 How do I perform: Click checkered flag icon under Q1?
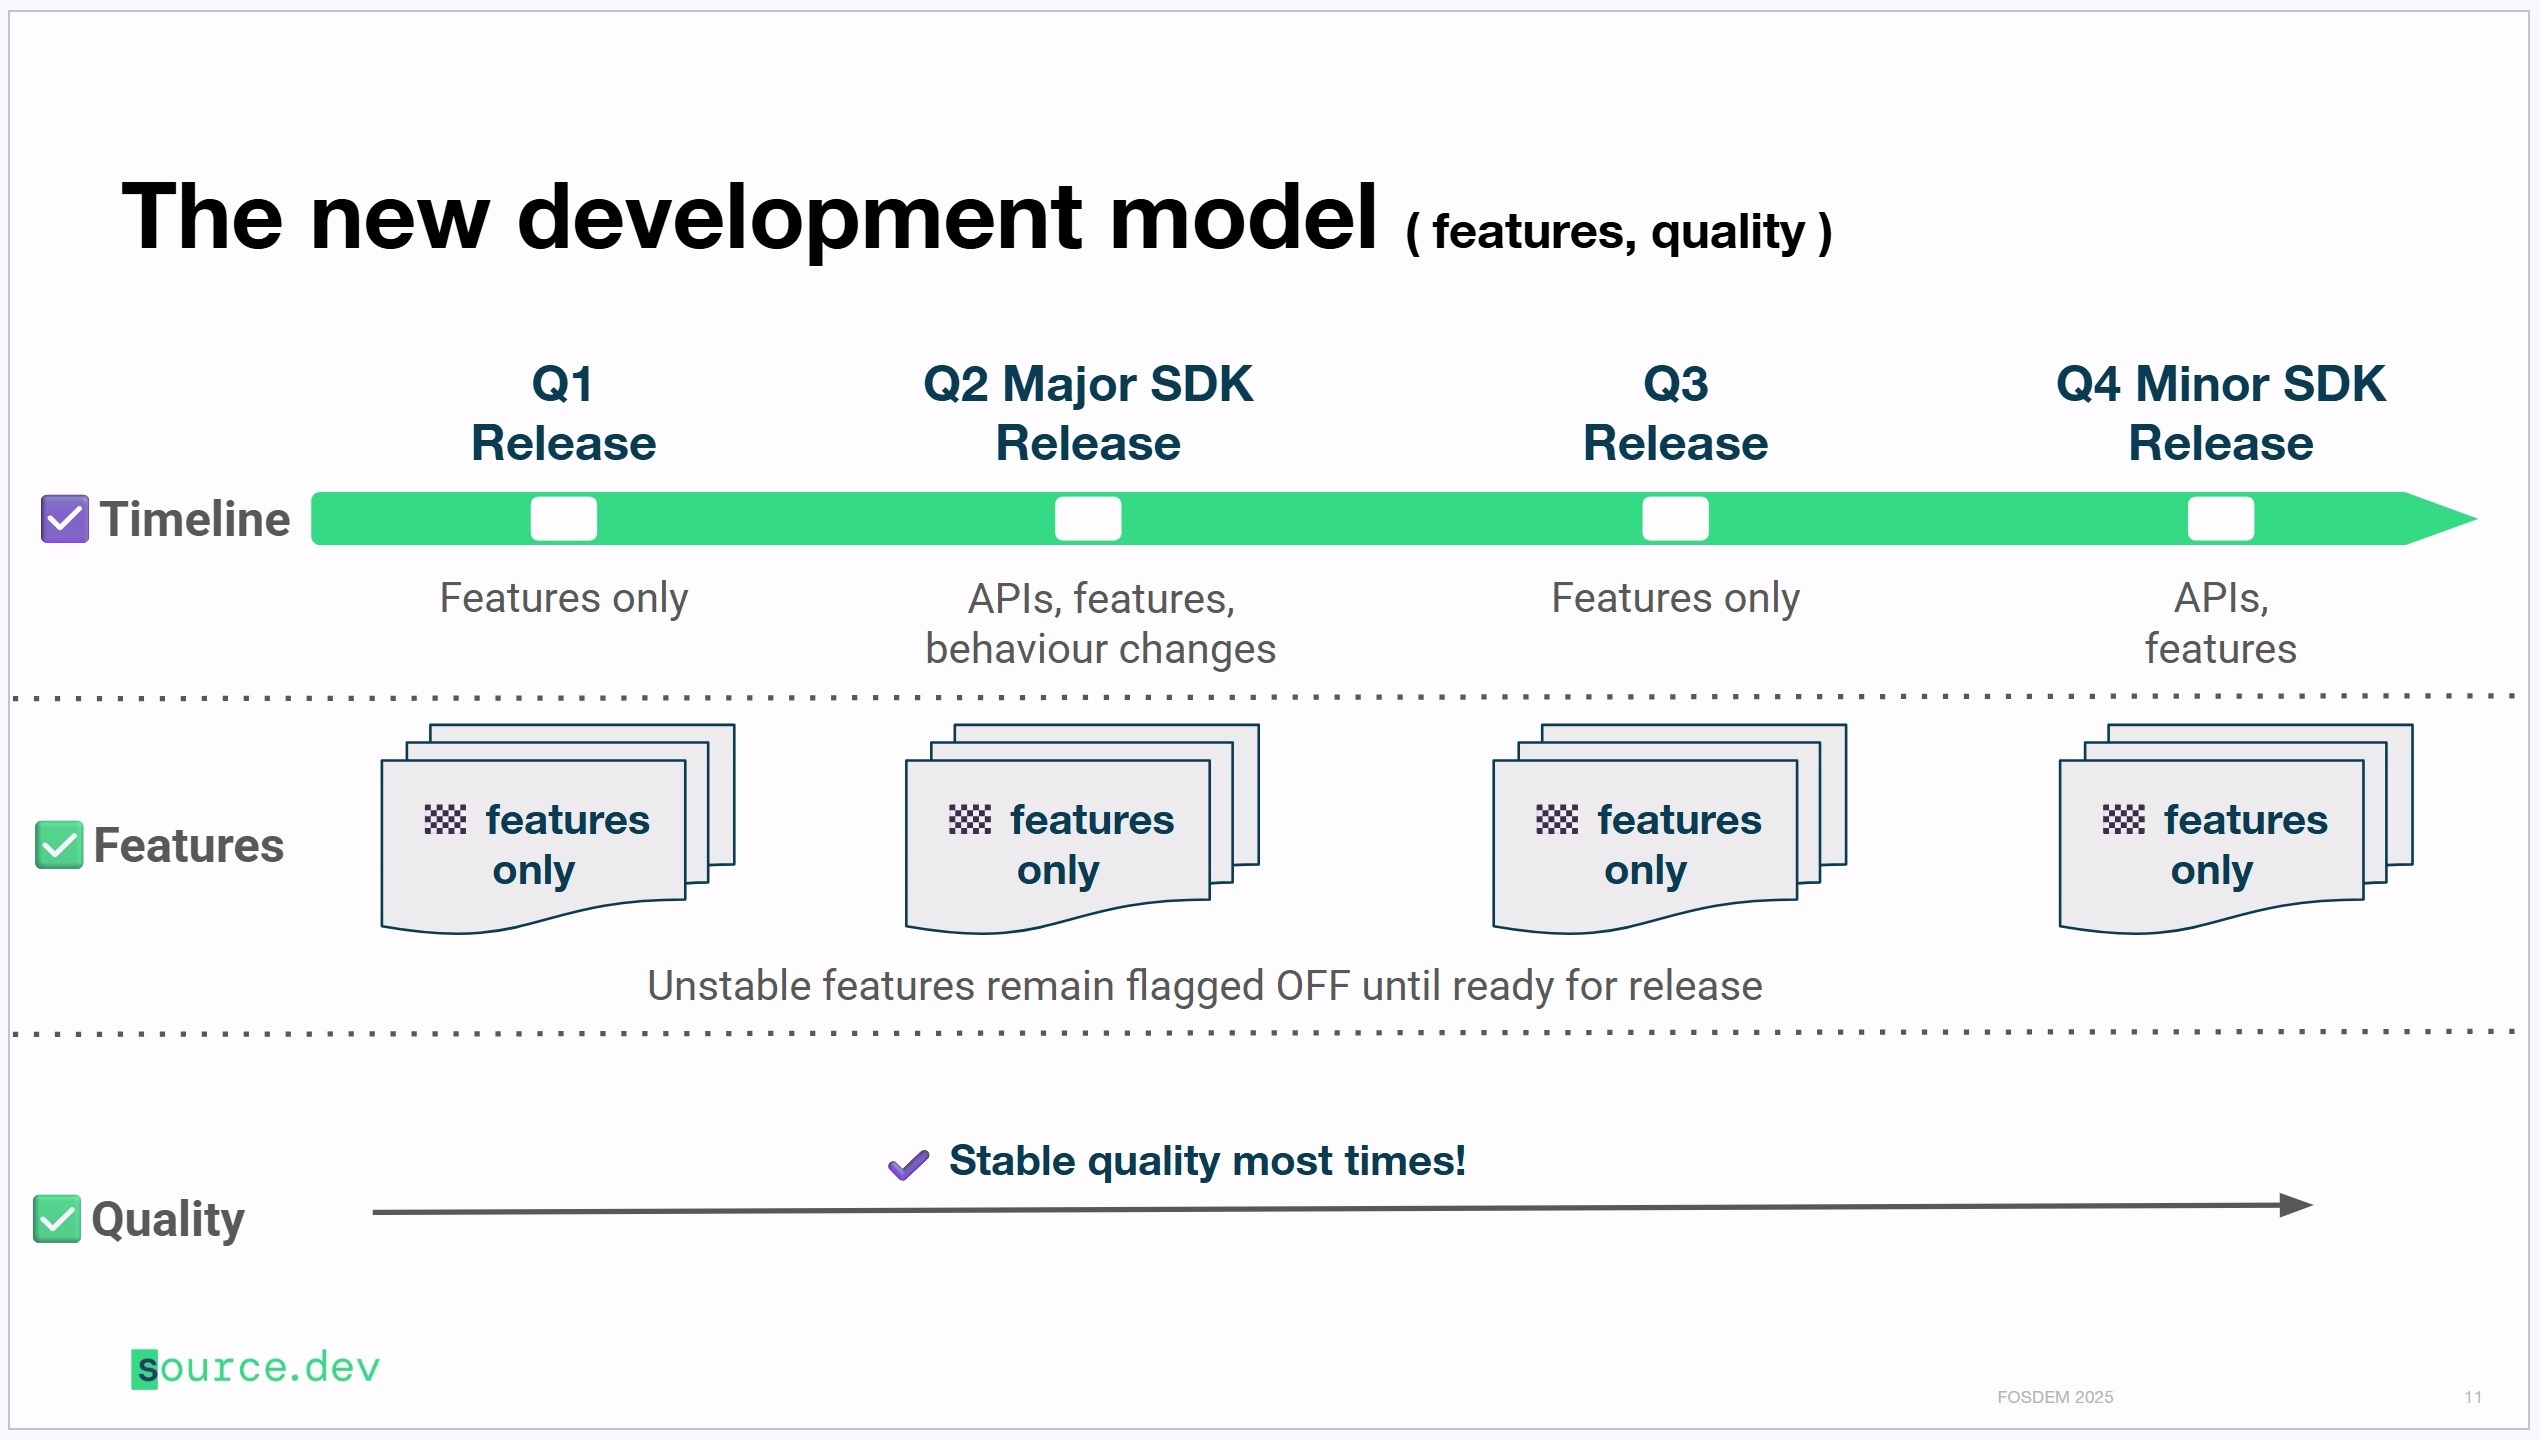tap(445, 820)
